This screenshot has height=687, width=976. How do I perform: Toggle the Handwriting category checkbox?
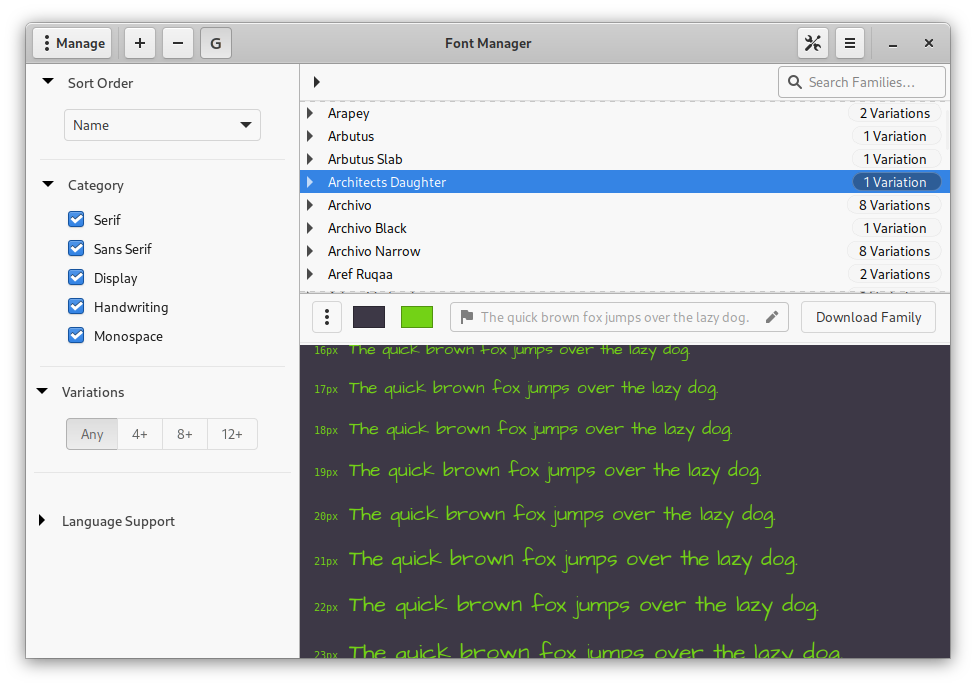pos(76,307)
